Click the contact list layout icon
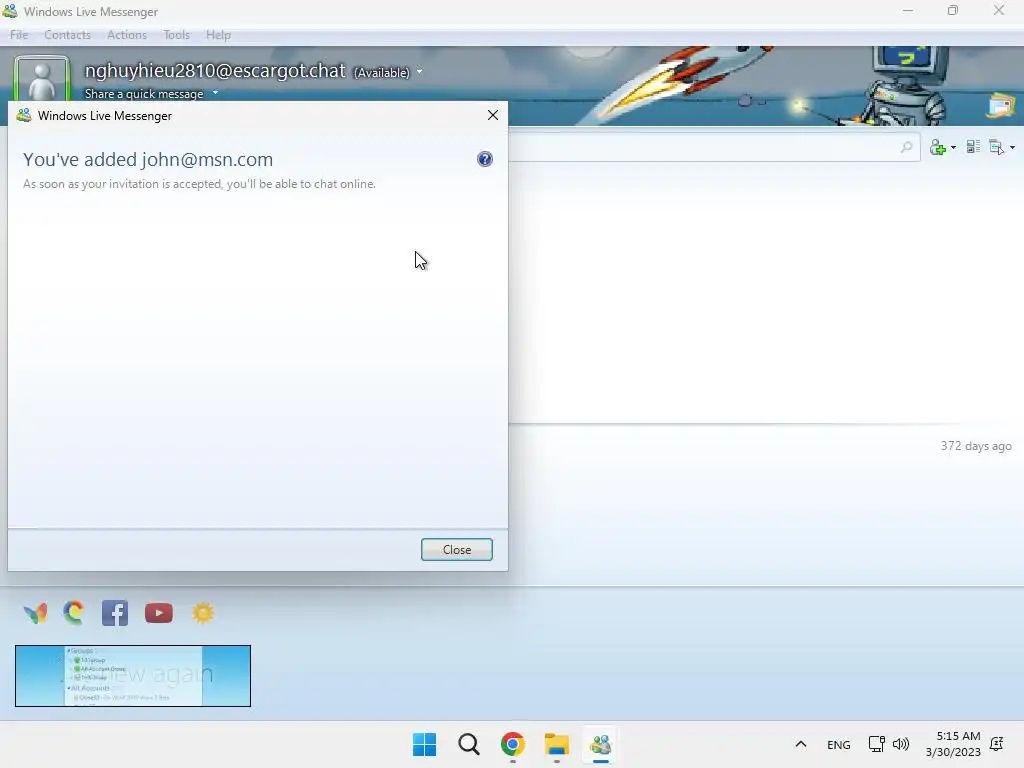This screenshot has height=768, width=1024. (973, 147)
